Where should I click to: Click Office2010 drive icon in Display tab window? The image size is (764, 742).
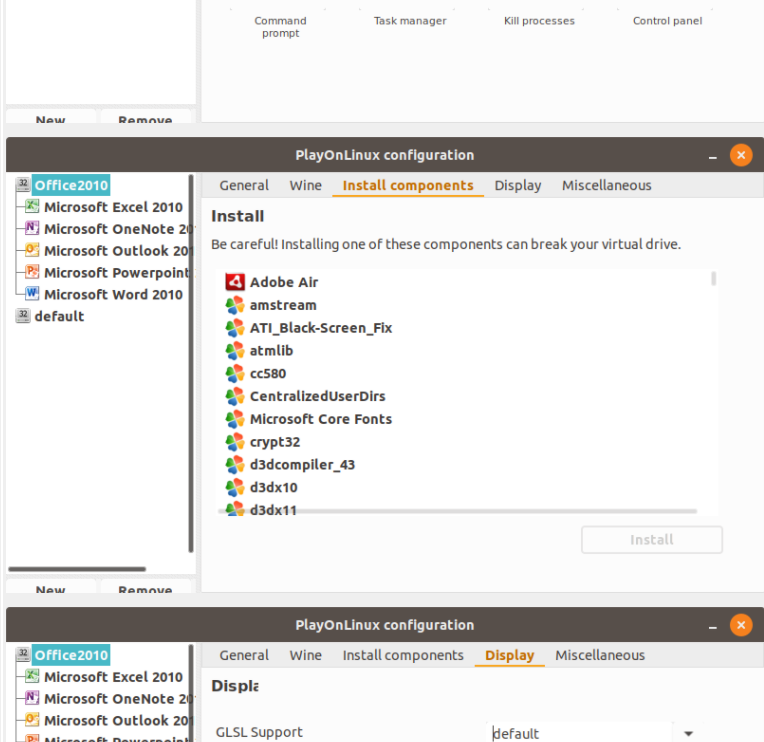(23, 654)
